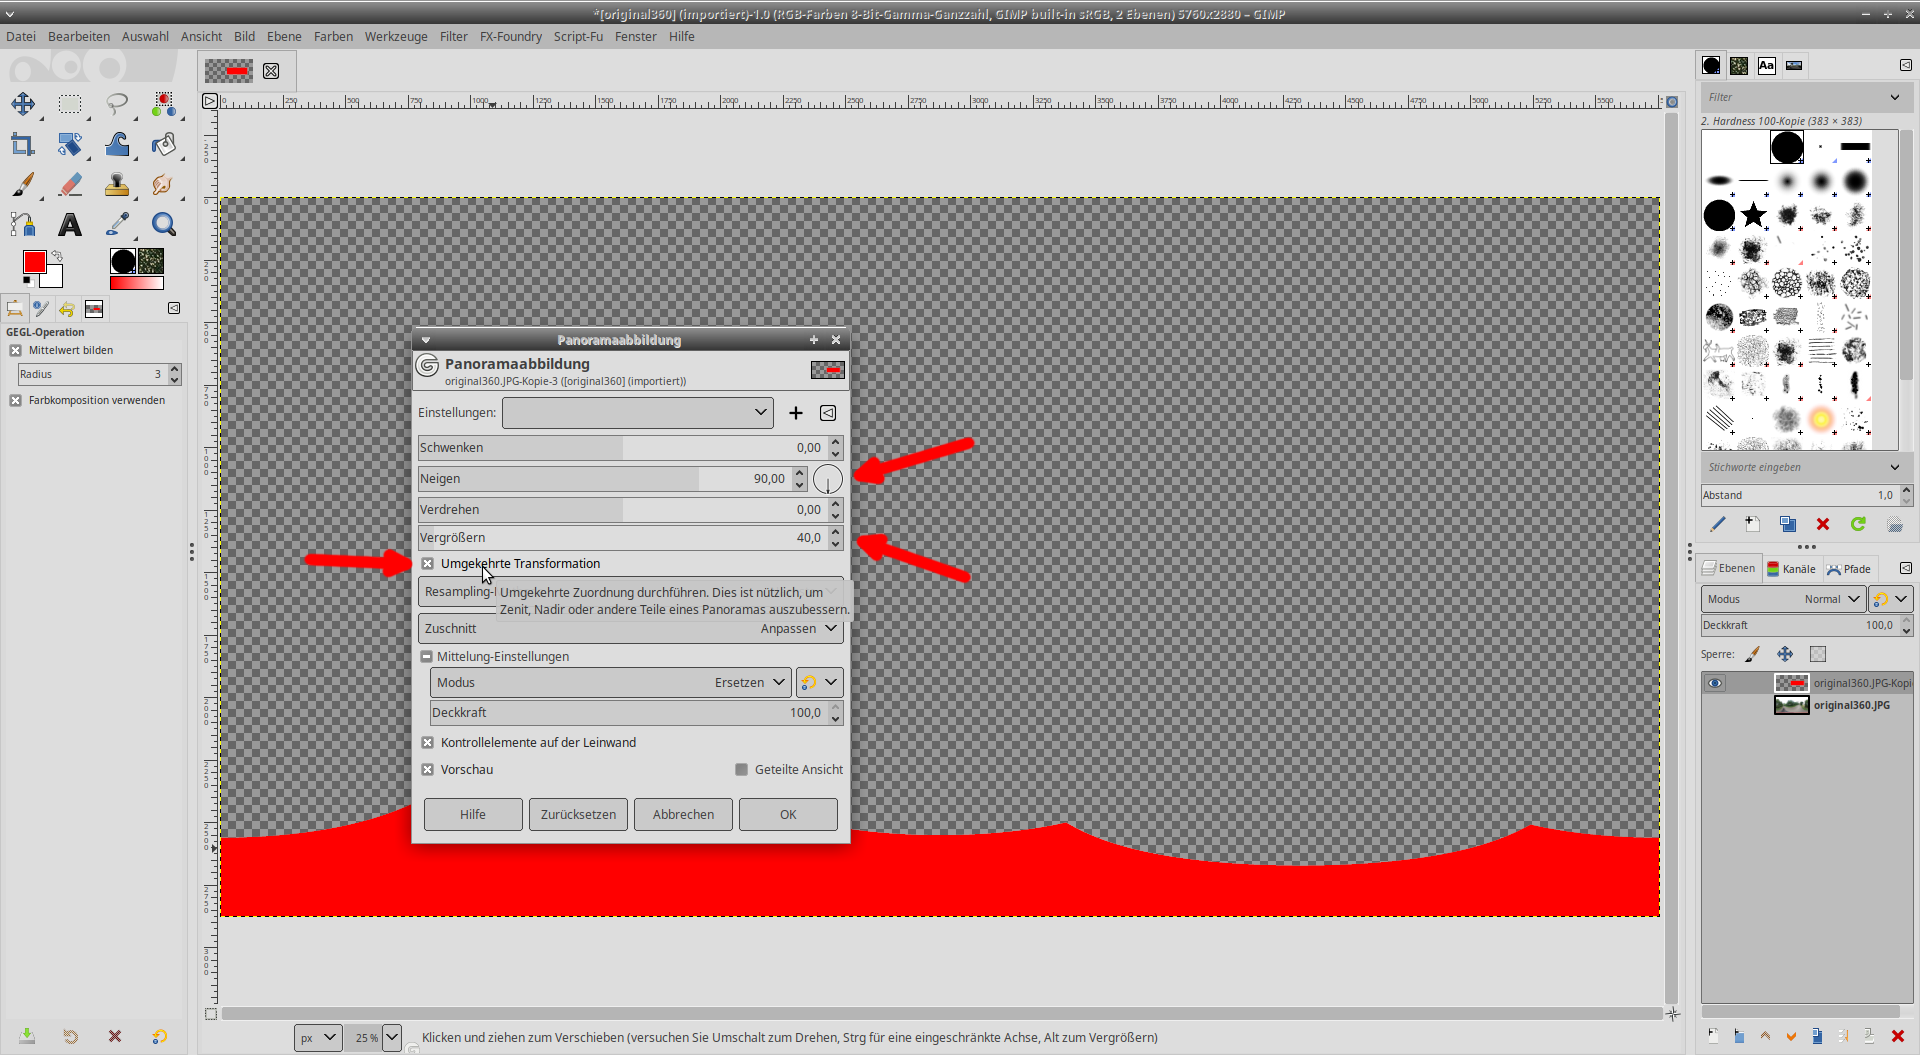Switch to the Kanäle tab
Viewport: 1920px width, 1055px height.
(1791, 569)
